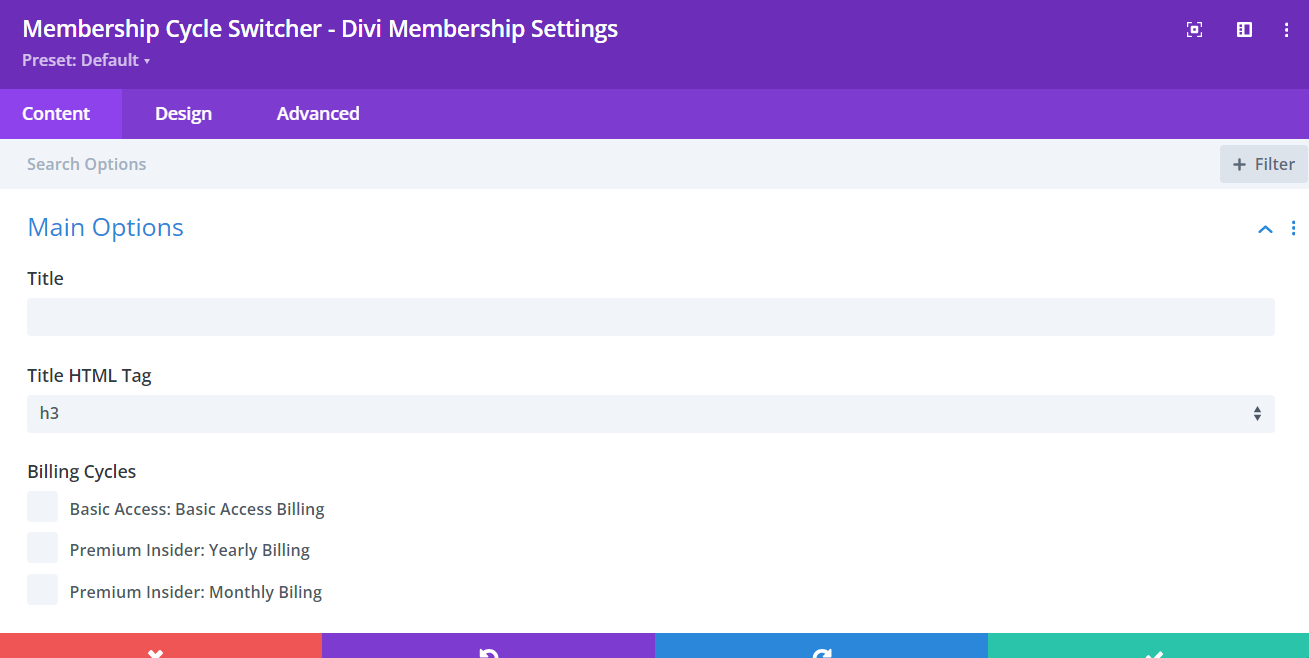Click the Filter button
This screenshot has width=1309, height=658.
pyautogui.click(x=1263, y=163)
